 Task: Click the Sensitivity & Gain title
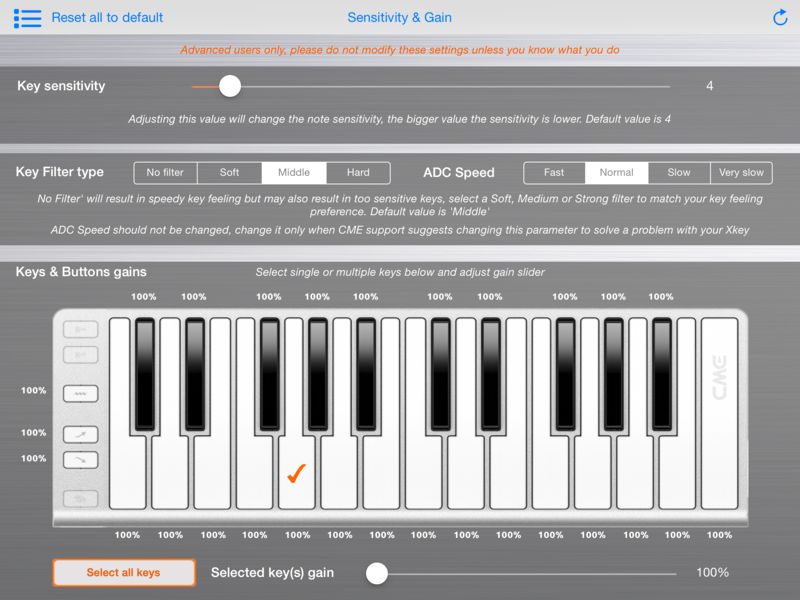pos(399,18)
